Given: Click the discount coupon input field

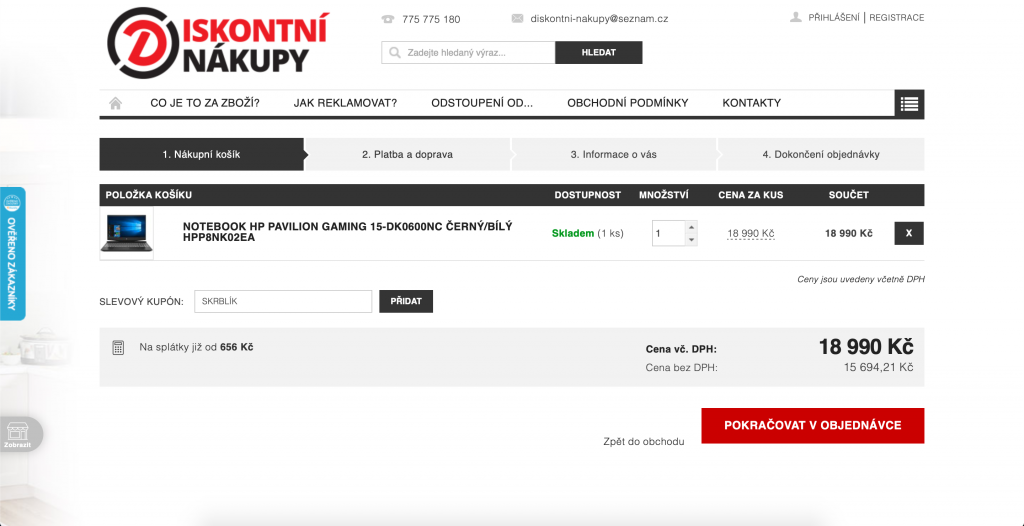Looking at the screenshot, I should (283, 301).
